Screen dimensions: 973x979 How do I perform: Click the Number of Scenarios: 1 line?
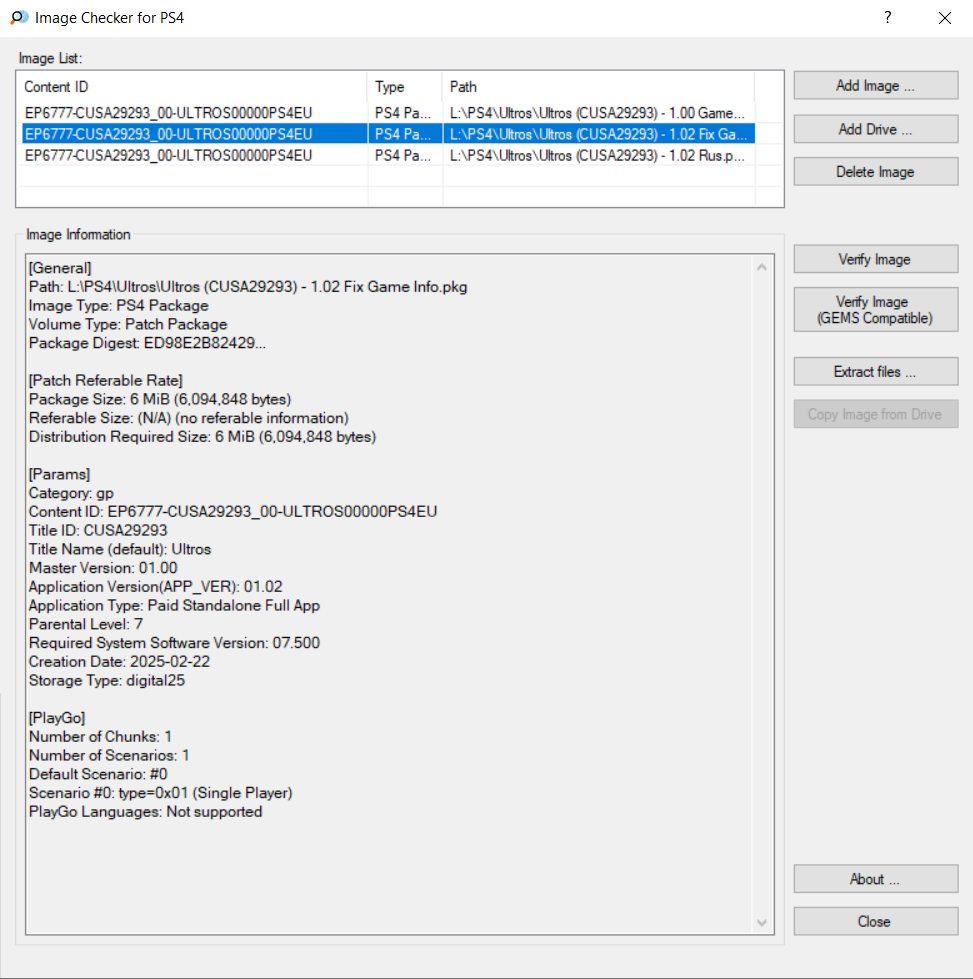coord(109,755)
